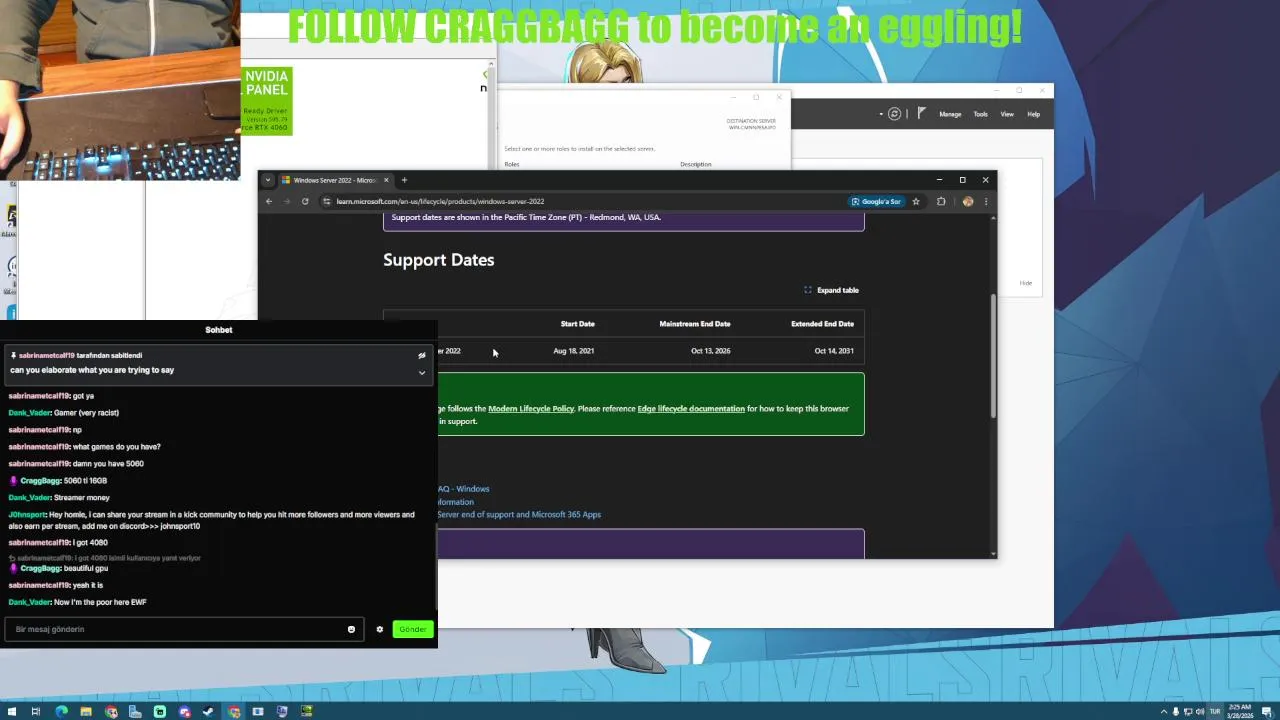Open Server end of support and Microsoft 365 Apps link
Image resolution: width=1280 pixels, height=720 pixels.
519,514
